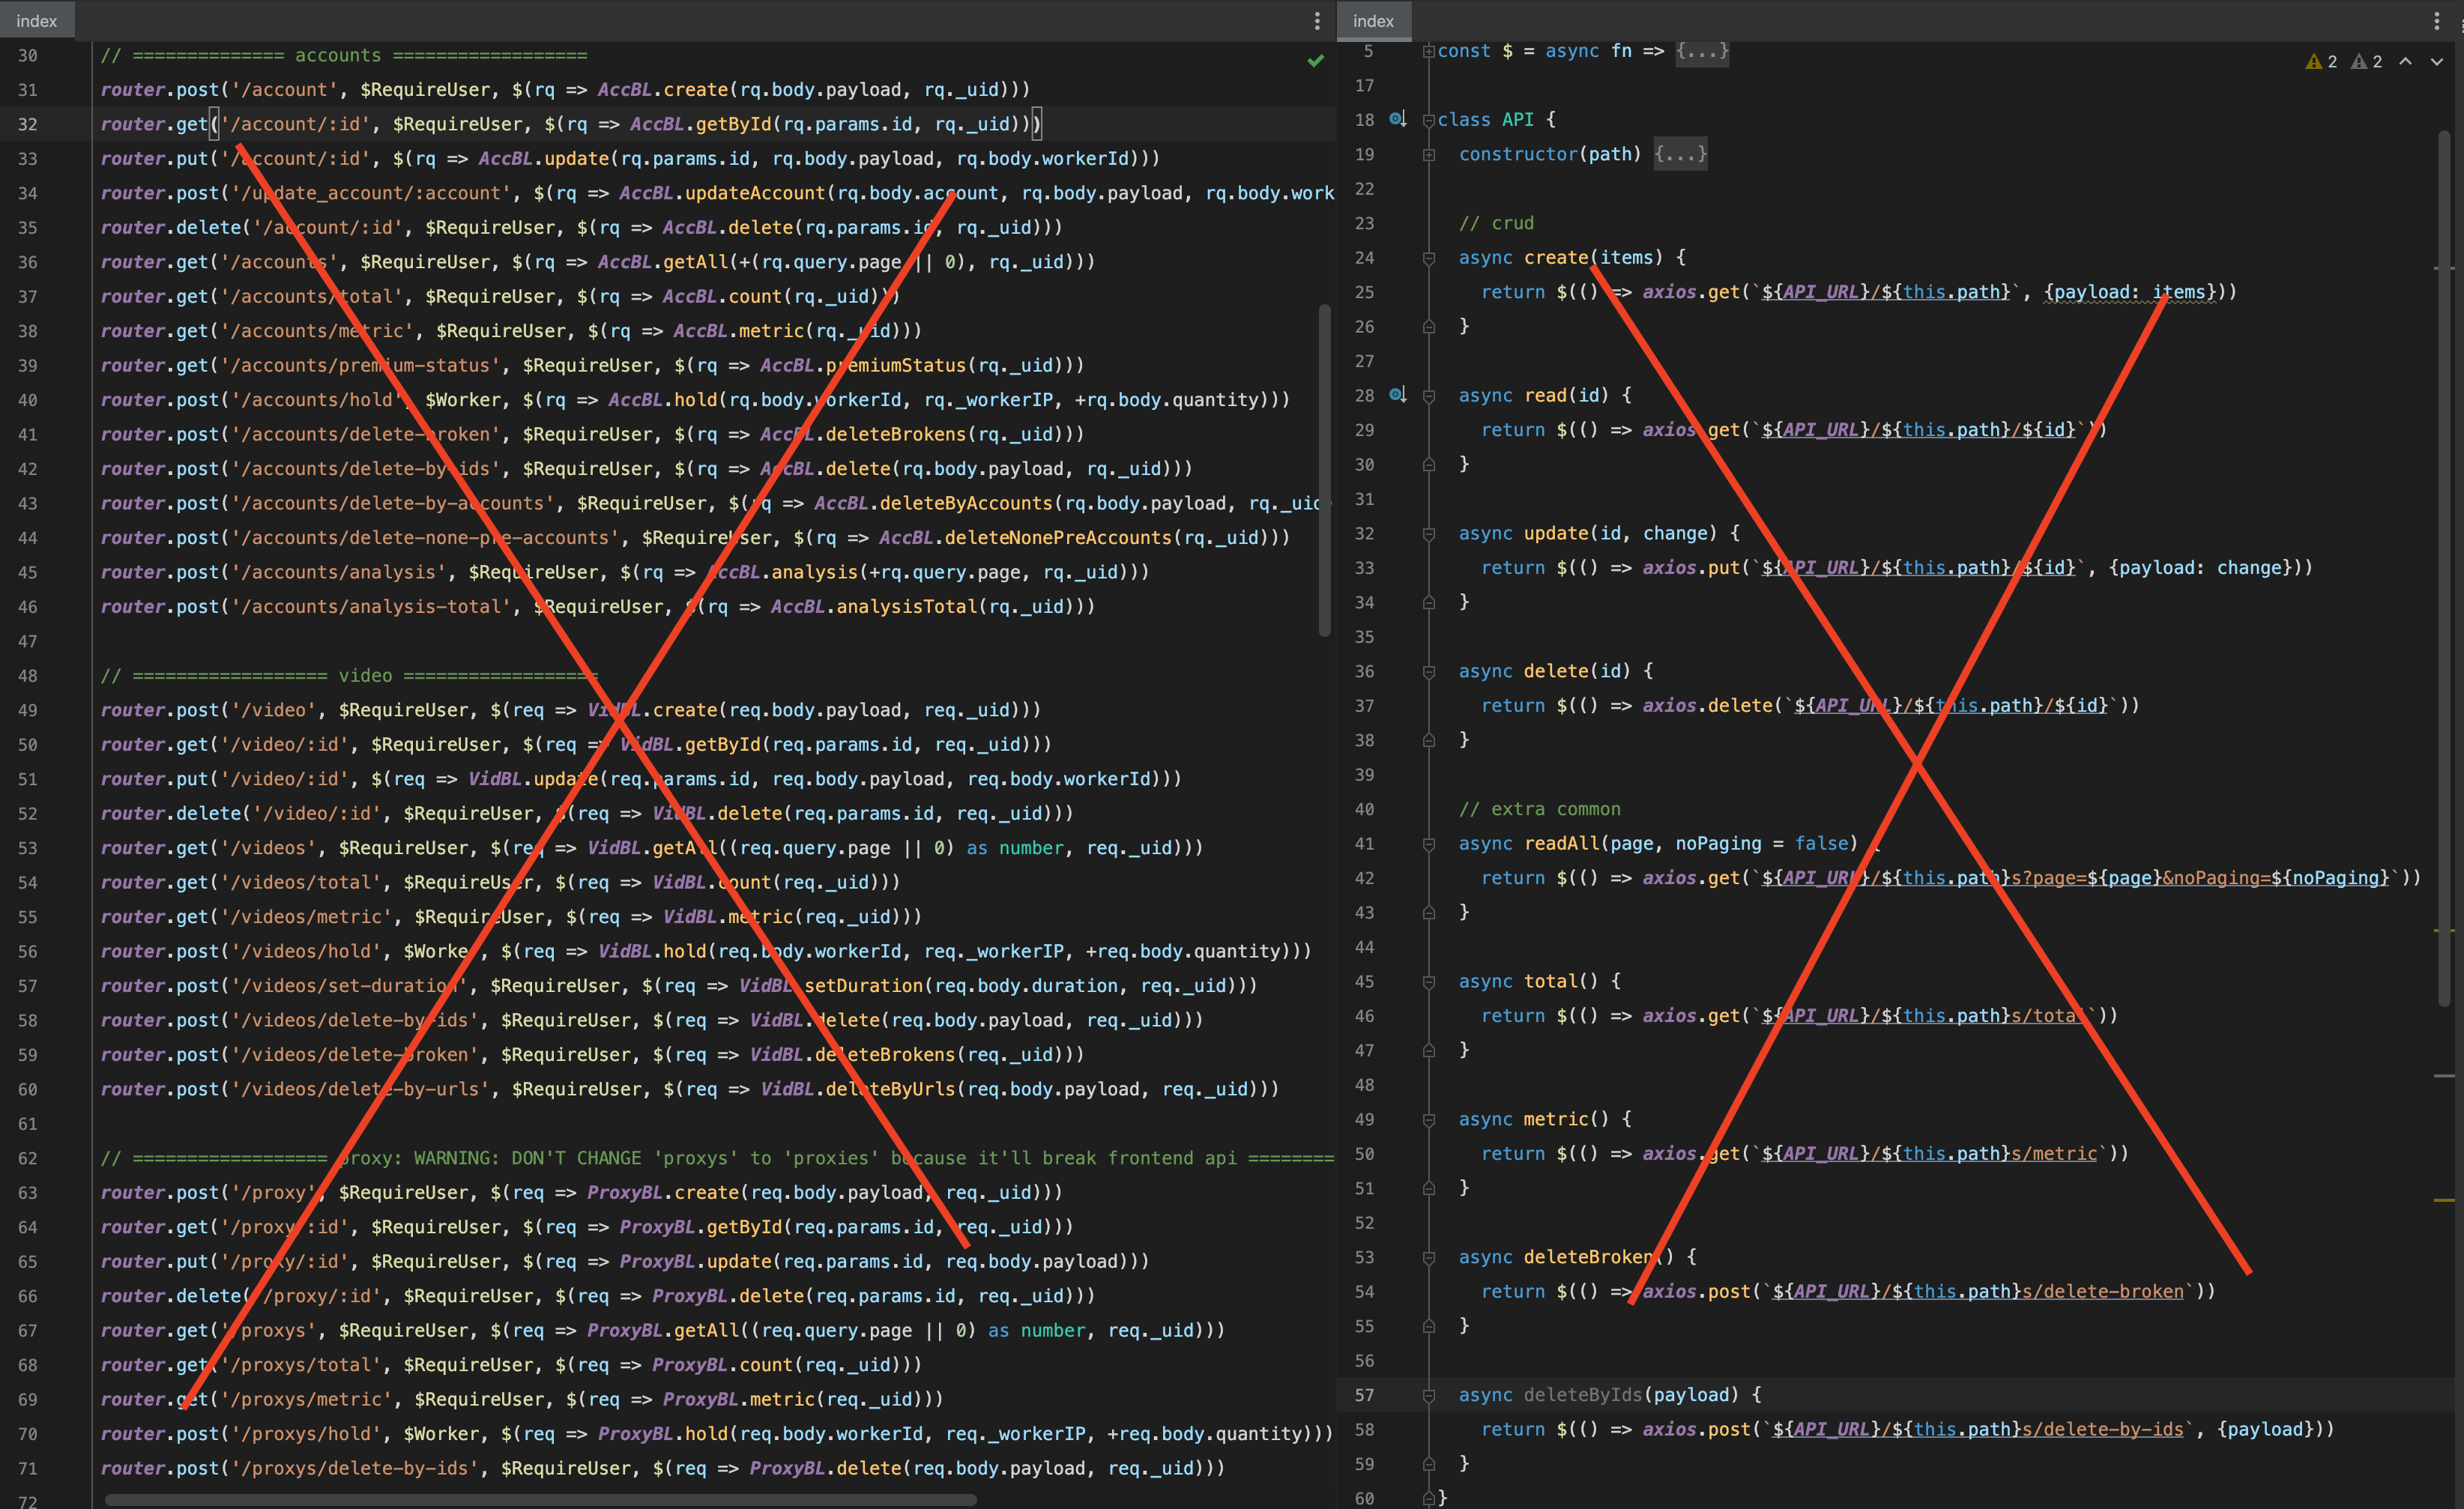
Task: Collapse async create(items) method fold
Action: (x=1429, y=258)
